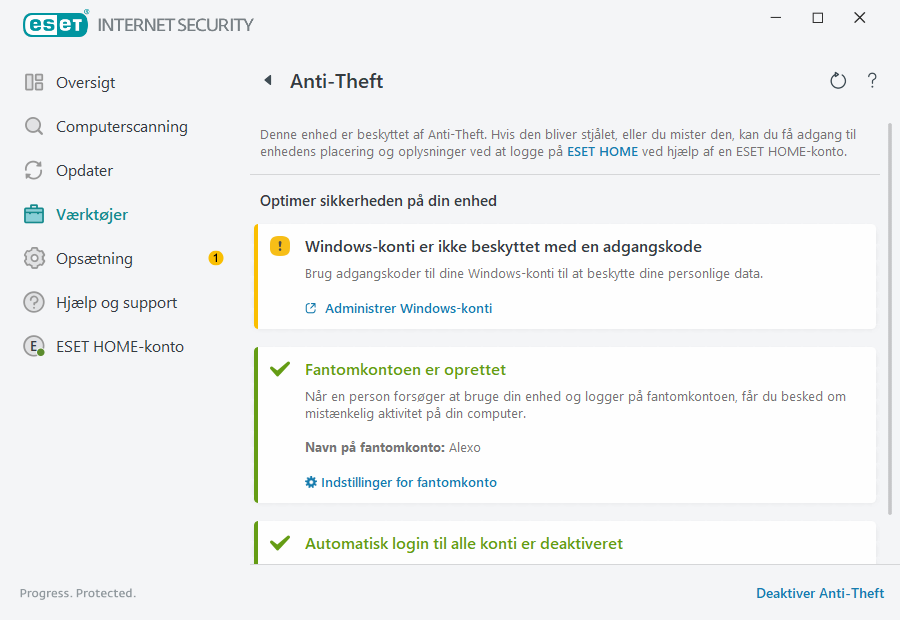This screenshot has height=620, width=900.
Task: Click Deaktiver Anti-Theft
Action: (x=819, y=593)
